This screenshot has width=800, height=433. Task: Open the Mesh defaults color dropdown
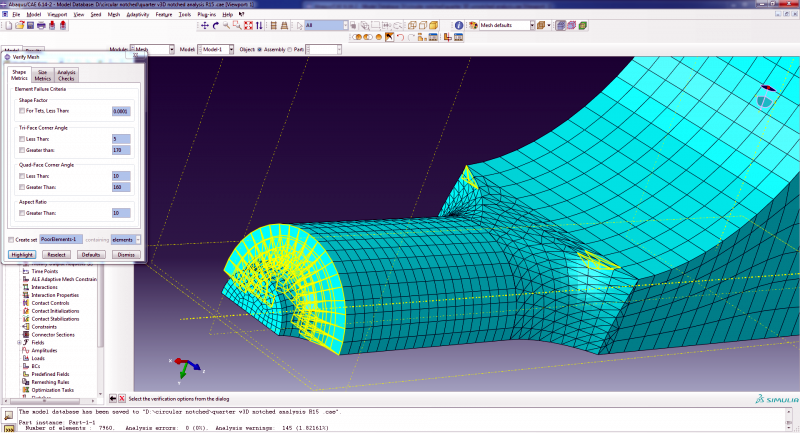[x=532, y=26]
